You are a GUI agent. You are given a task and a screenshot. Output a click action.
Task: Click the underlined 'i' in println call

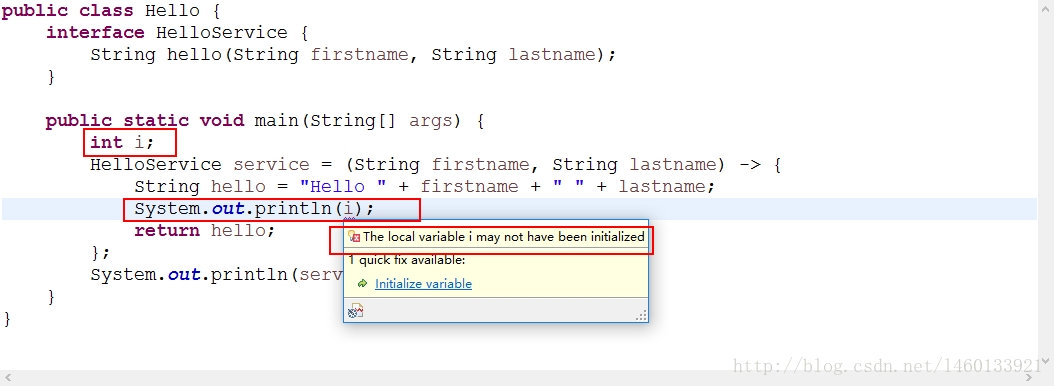point(349,209)
